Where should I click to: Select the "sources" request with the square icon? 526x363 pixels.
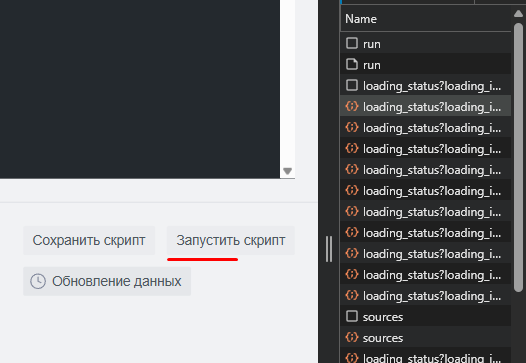[x=425, y=316]
